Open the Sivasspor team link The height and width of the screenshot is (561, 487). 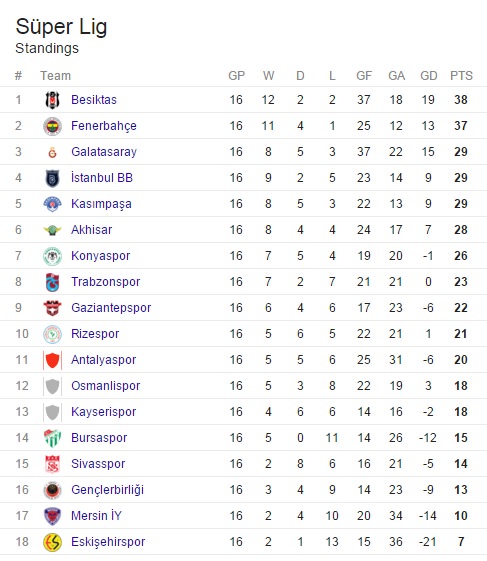pos(98,464)
